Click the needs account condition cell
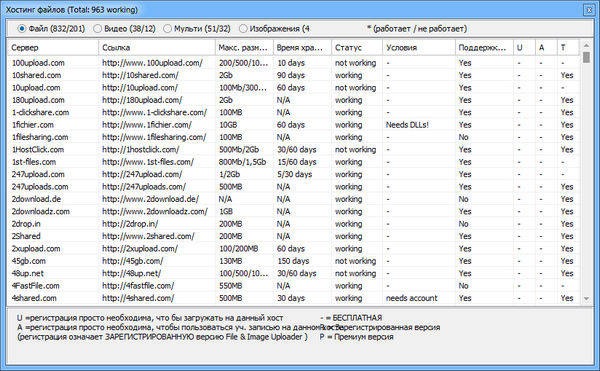This screenshot has height=371, width=600. click(411, 298)
